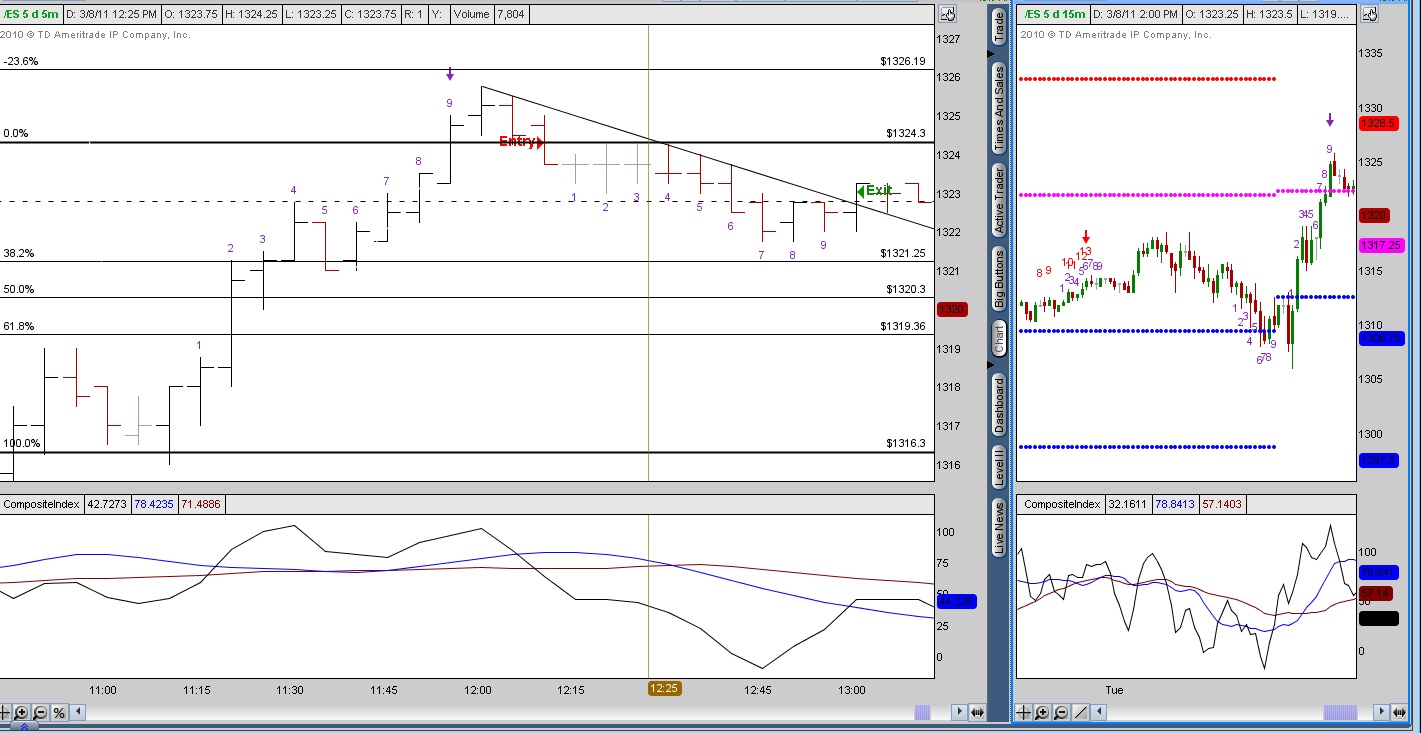This screenshot has height=733, width=1421.
Task: Zoom out on the 5m chart
Action: coord(40,712)
